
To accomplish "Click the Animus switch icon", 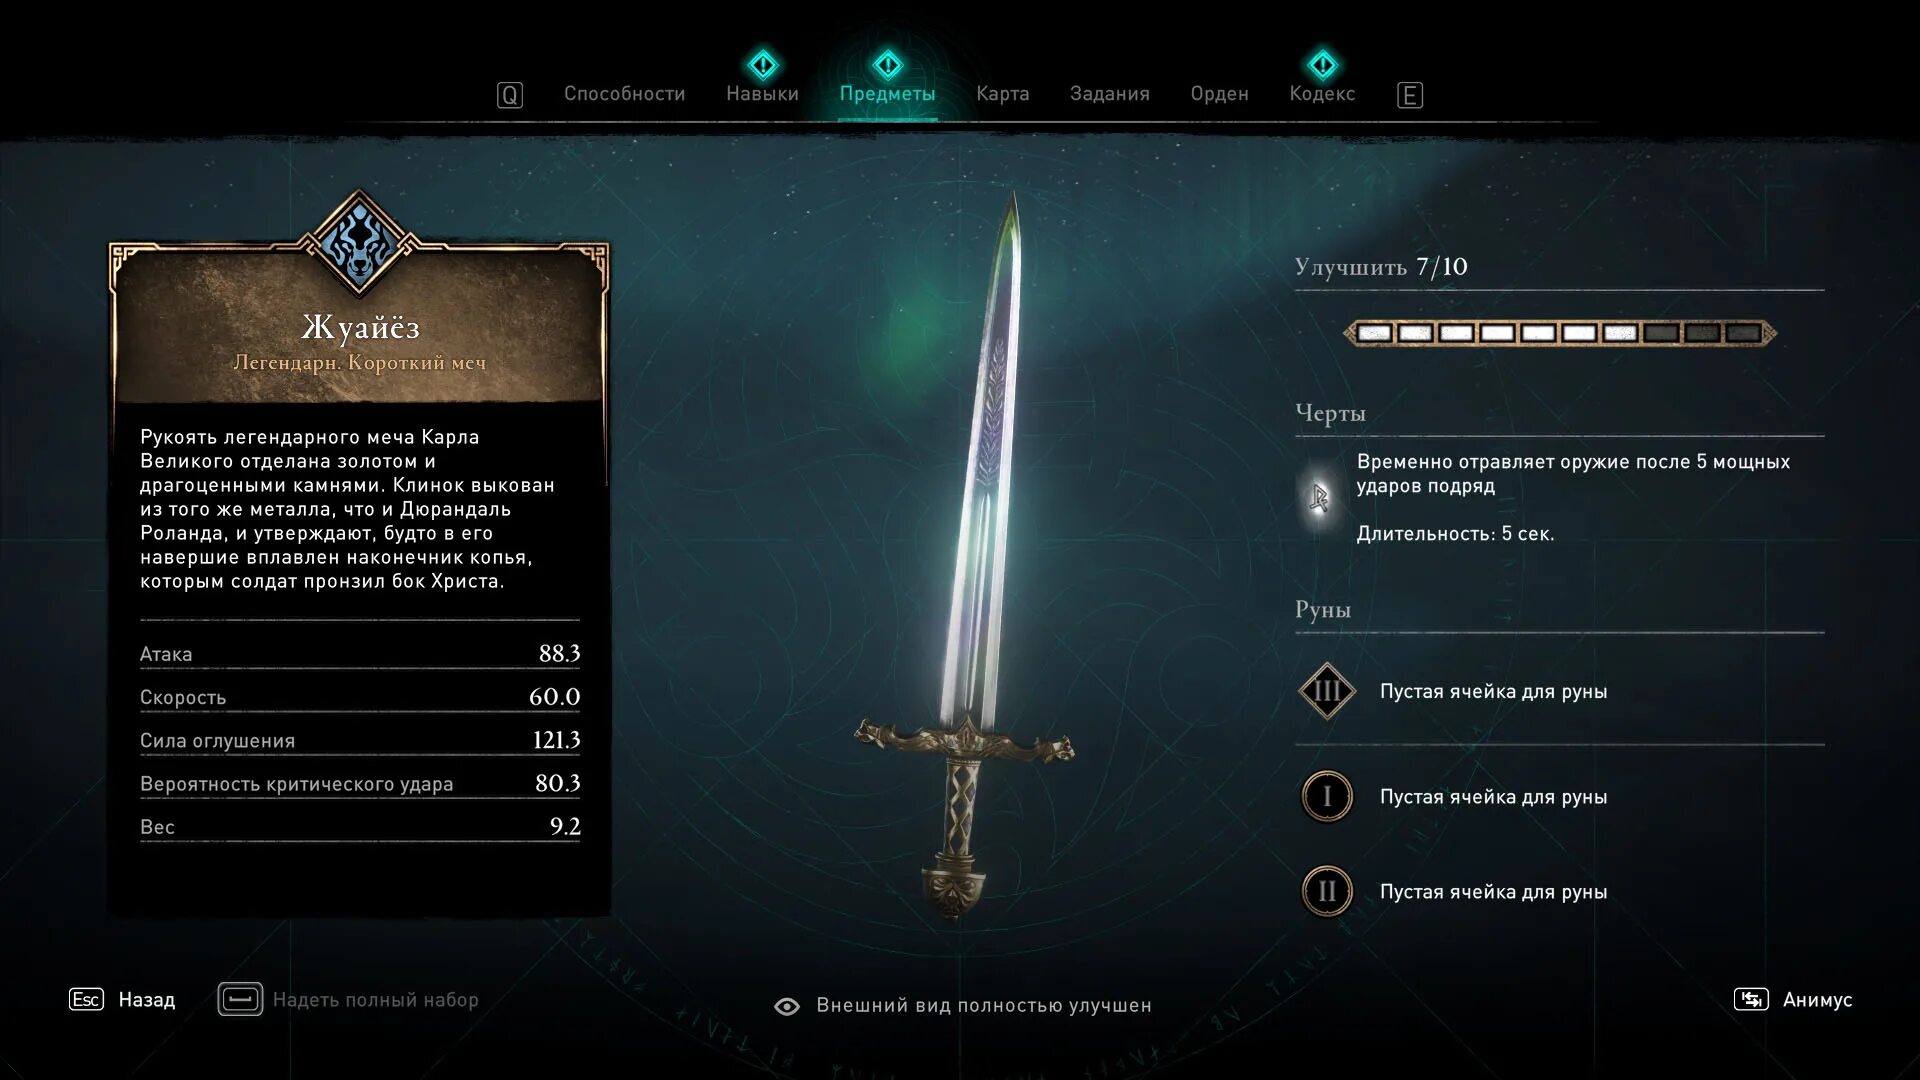I will tap(1751, 999).
